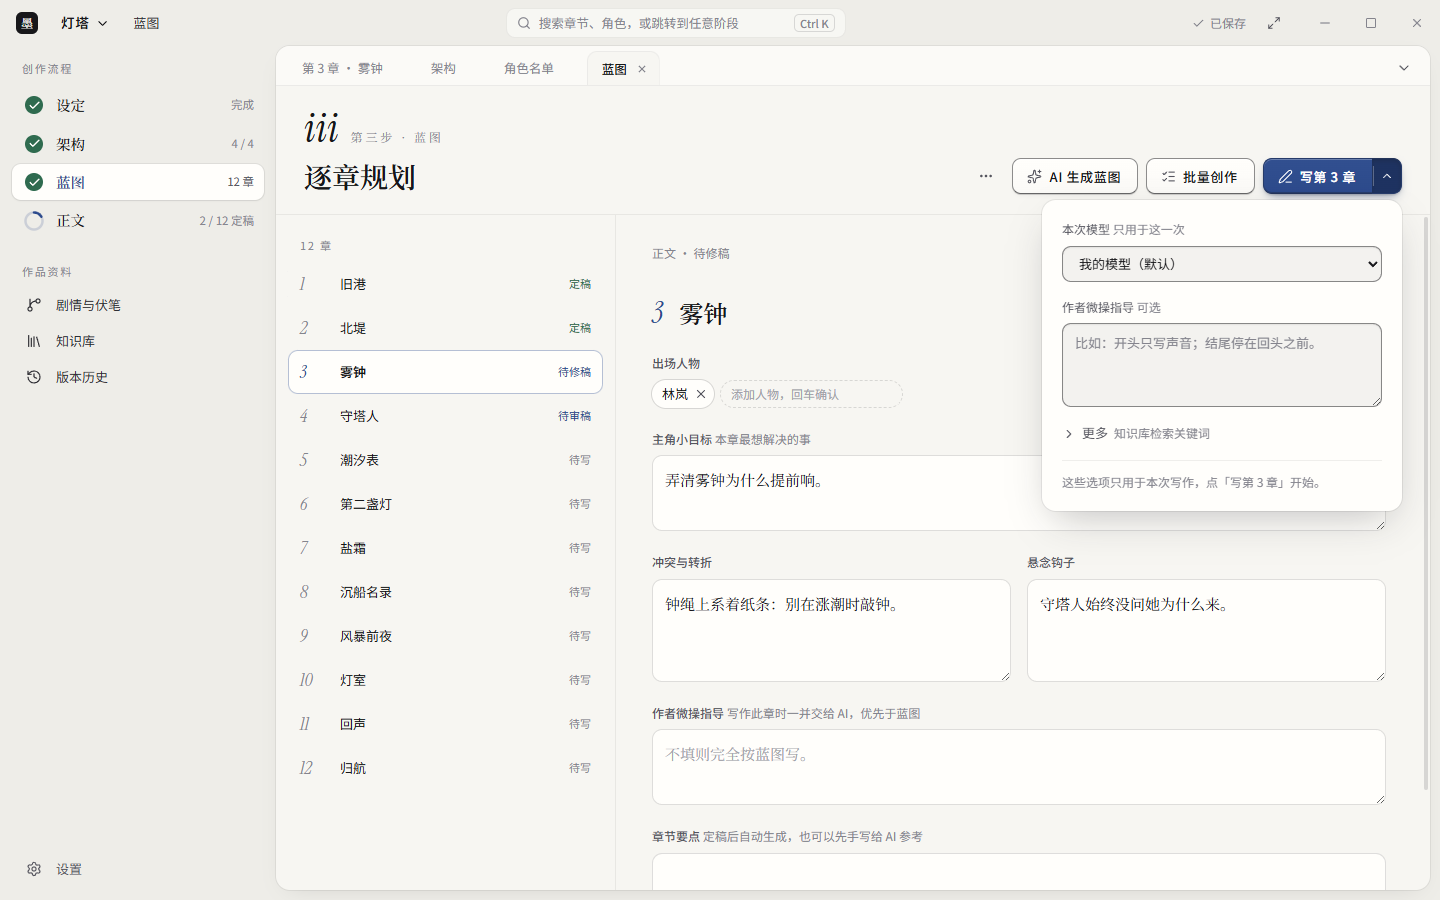The height and width of the screenshot is (900, 1440).
Task: Select chapter 10 灯室
Action: pyautogui.click(x=445, y=680)
